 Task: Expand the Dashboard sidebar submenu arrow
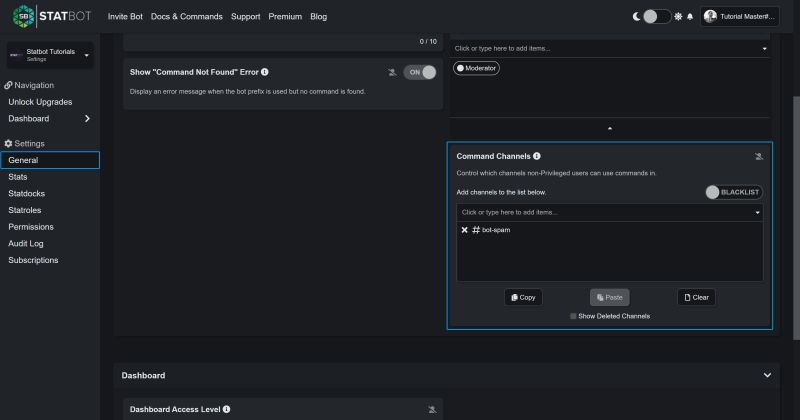pyautogui.click(x=87, y=118)
